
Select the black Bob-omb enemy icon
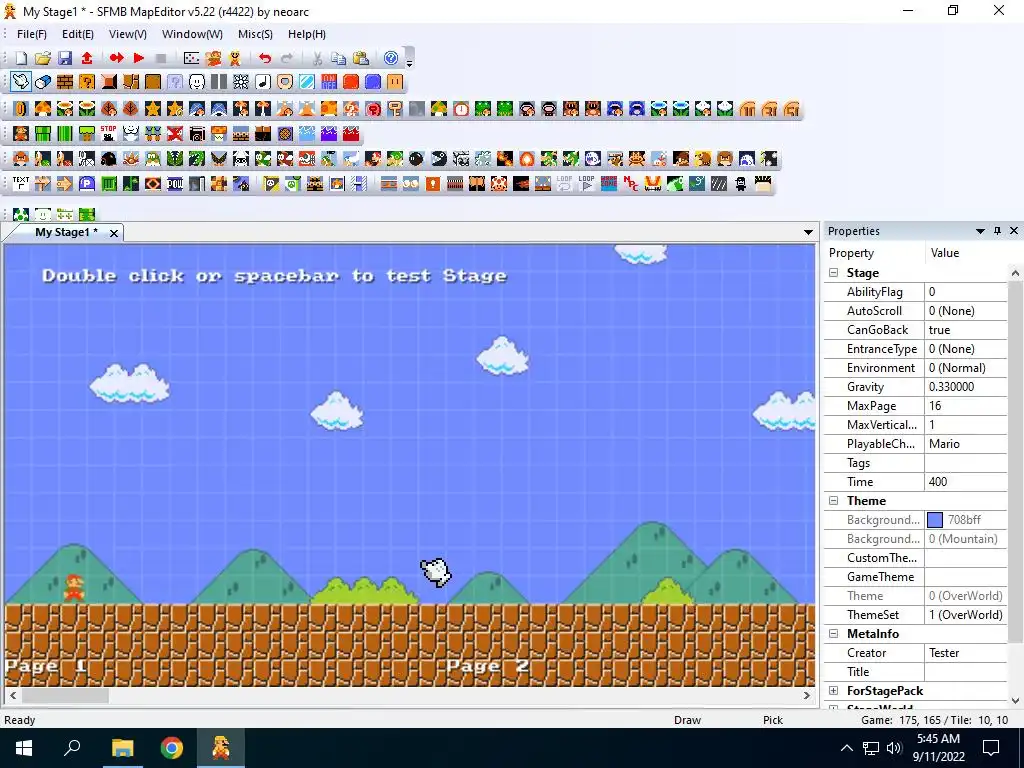417,159
